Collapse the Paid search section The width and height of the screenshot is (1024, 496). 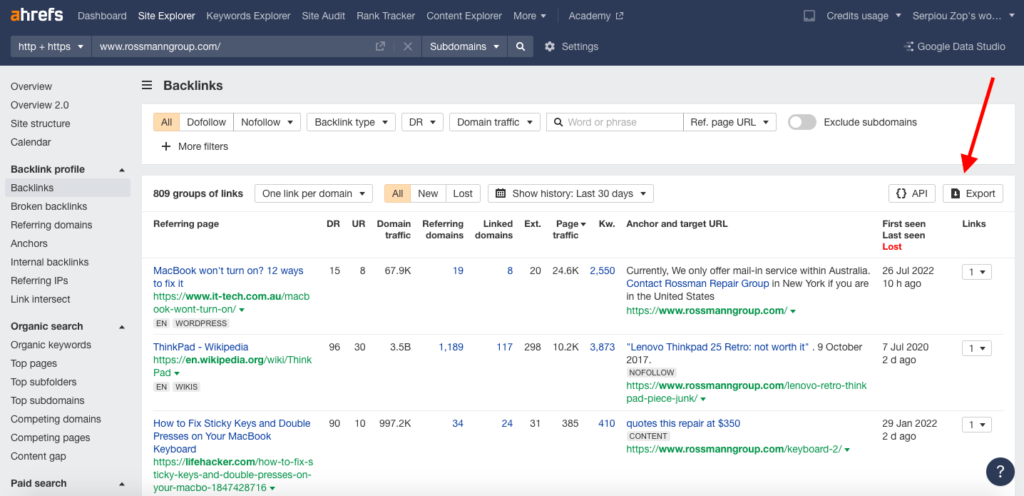click(121, 484)
